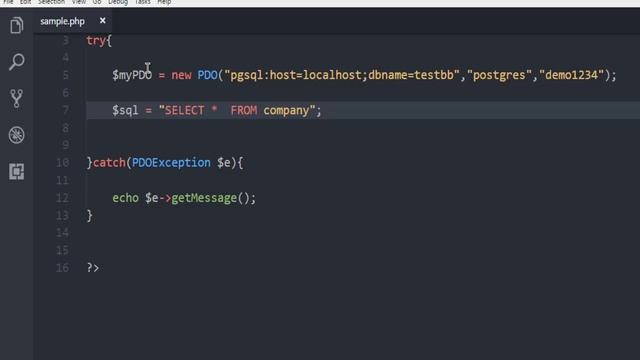Open the Selection menu
The width and height of the screenshot is (640, 360).
[51, 2]
